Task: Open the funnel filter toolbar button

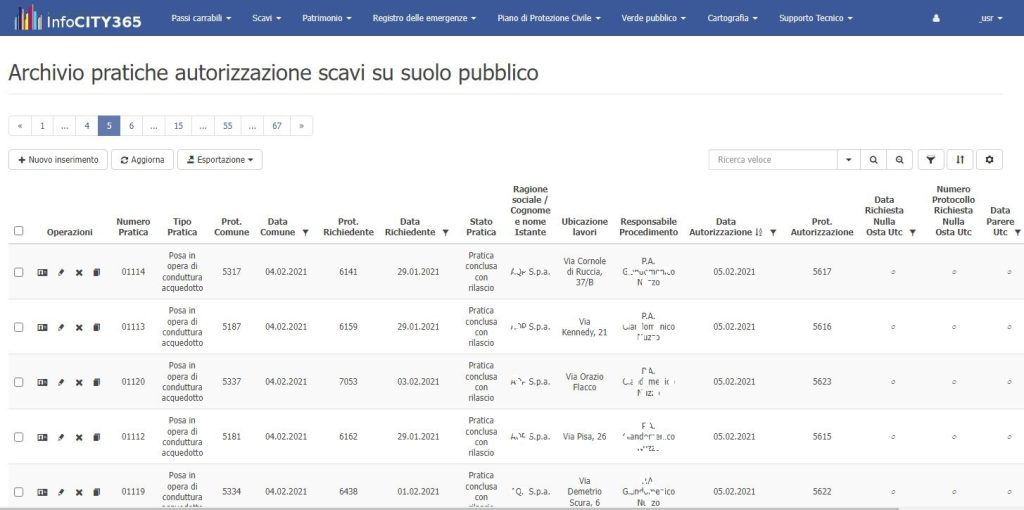Action: tap(931, 159)
